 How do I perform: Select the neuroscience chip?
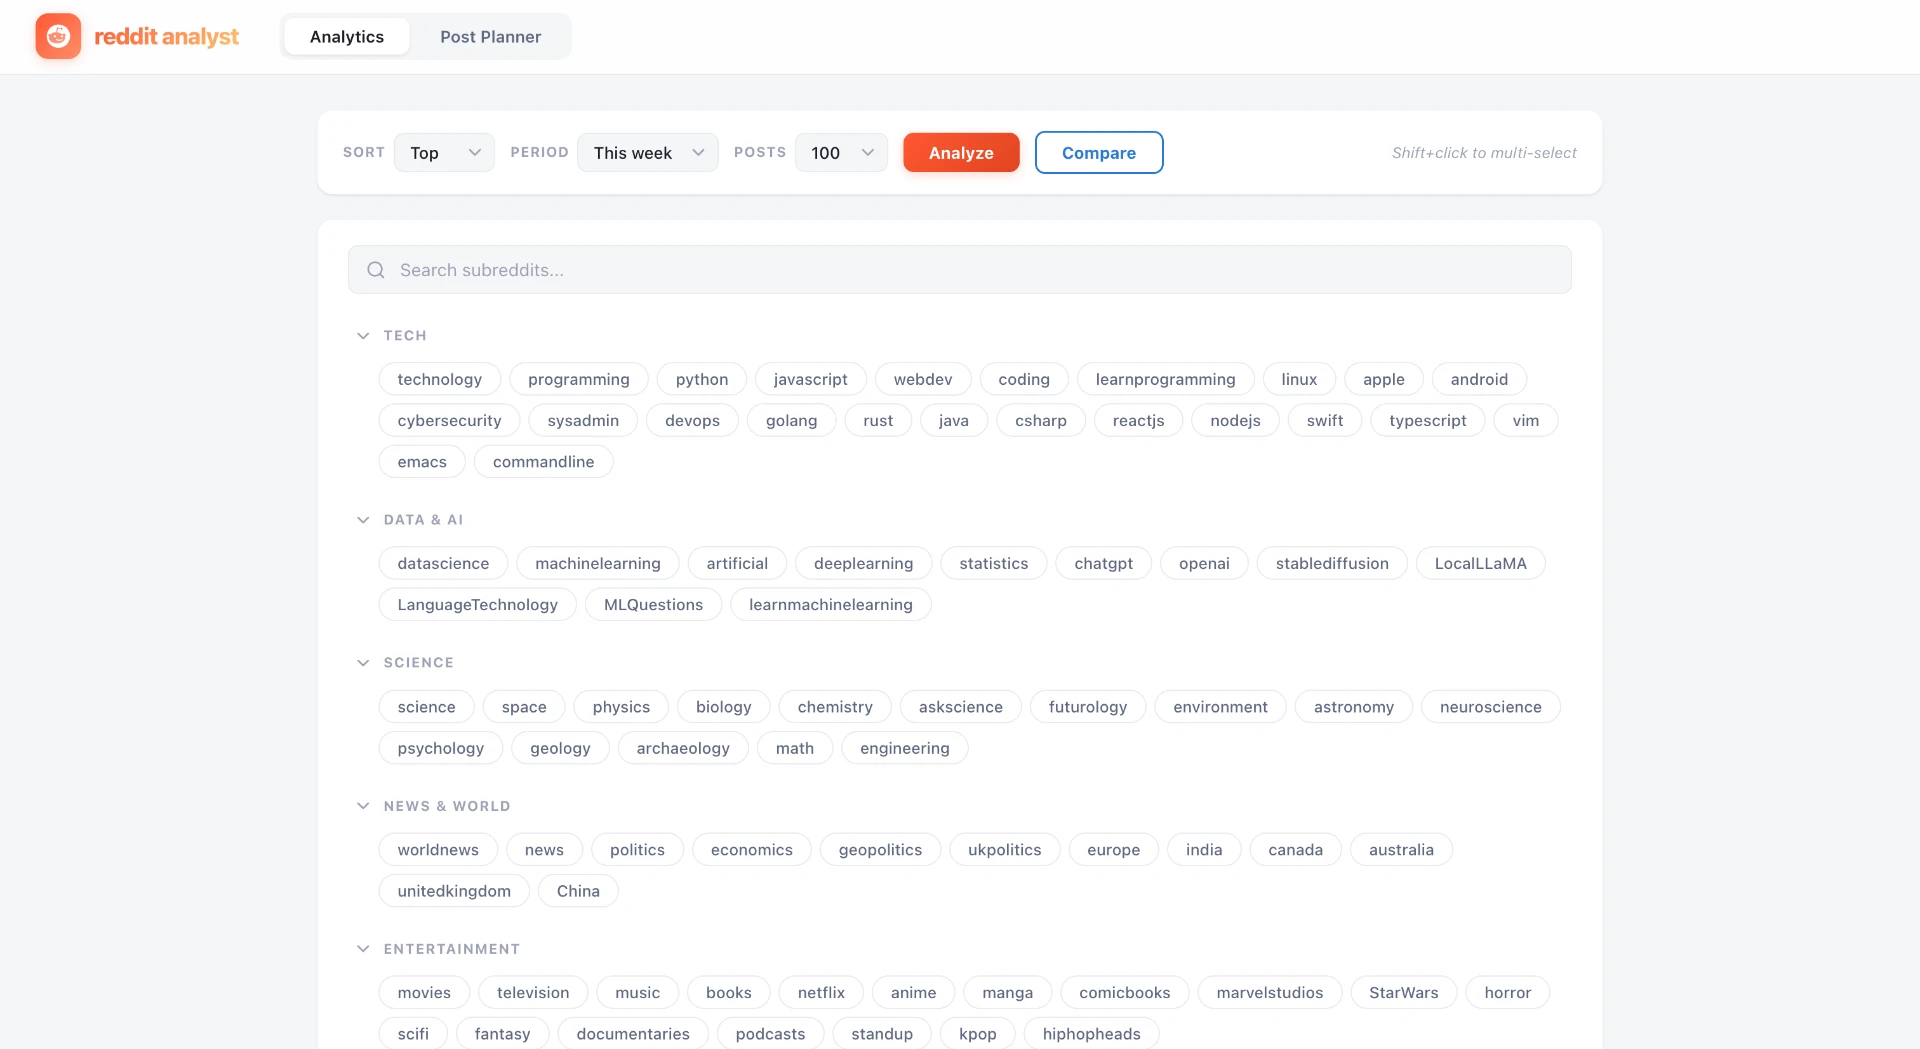coord(1491,707)
